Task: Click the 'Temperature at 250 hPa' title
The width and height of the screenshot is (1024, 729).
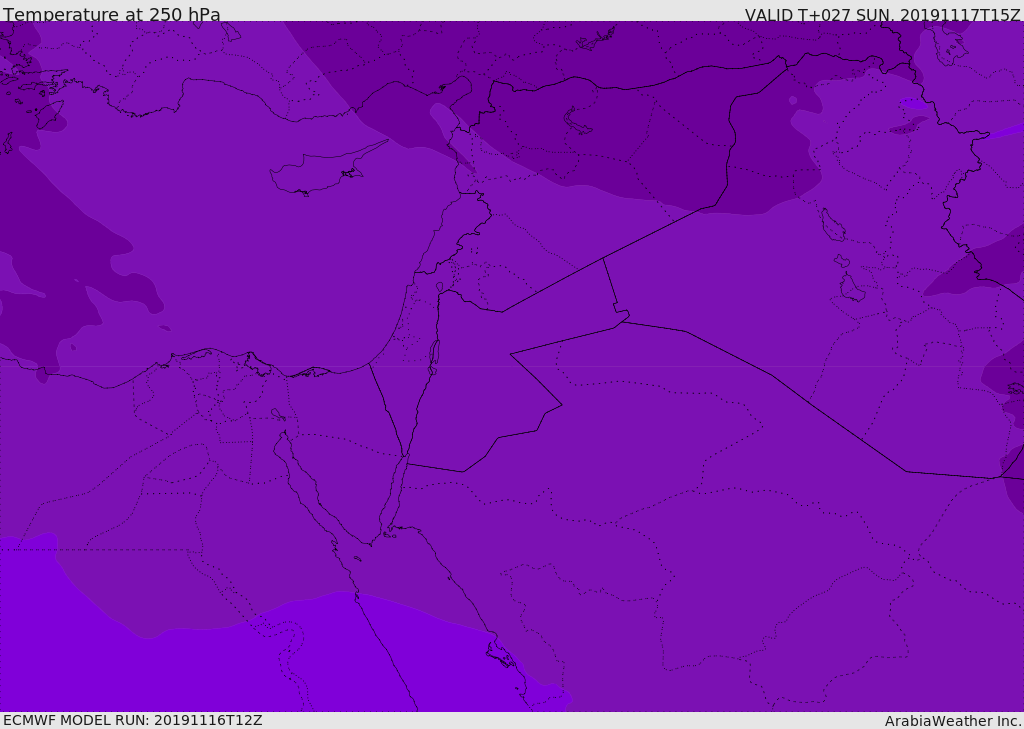Action: click(112, 14)
